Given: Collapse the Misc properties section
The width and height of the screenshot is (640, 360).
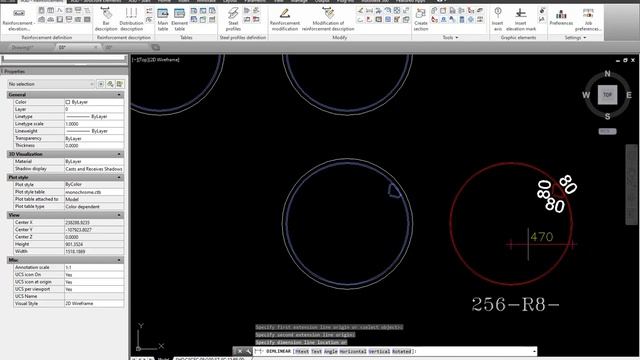Looking at the screenshot, I should point(119,260).
